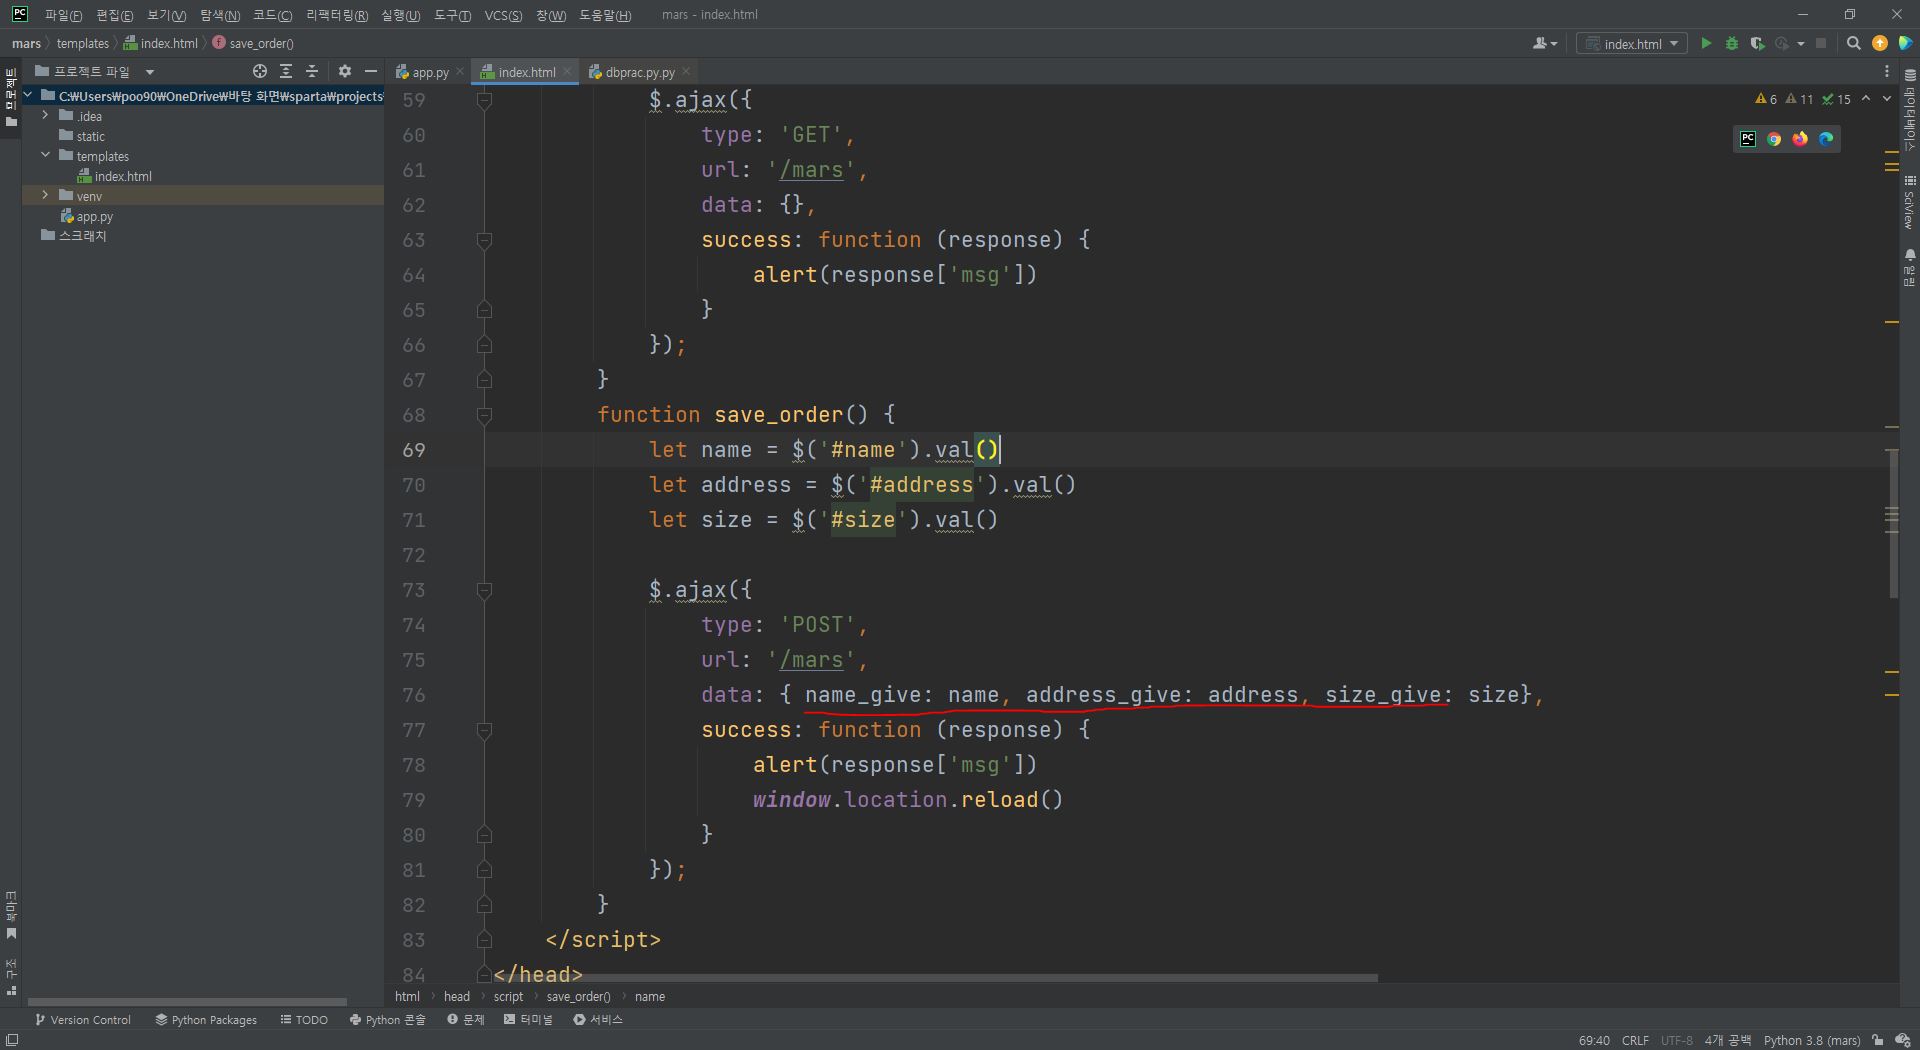Run the index.html configuration

(1706, 43)
